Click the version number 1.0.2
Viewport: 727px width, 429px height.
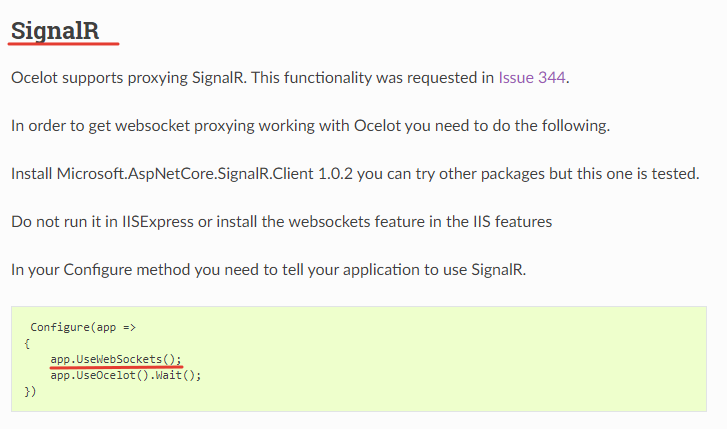(335, 173)
